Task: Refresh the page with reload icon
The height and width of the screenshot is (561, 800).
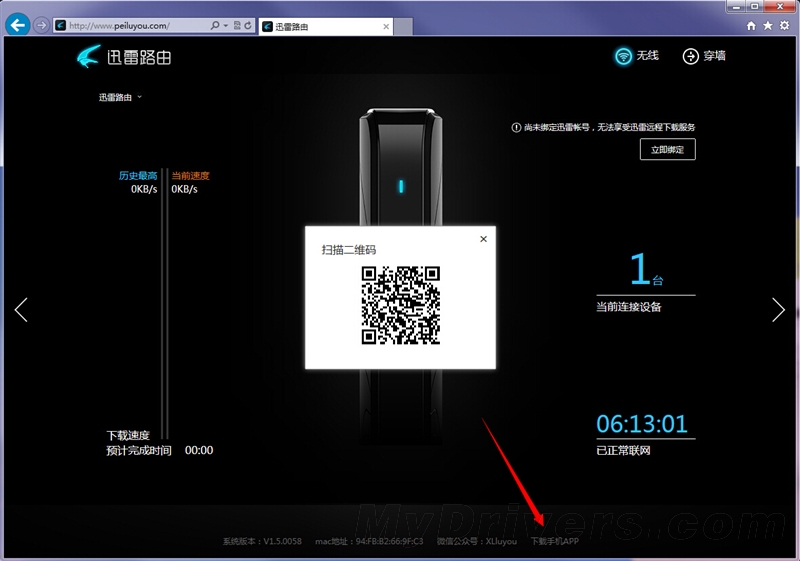Action: 248,25
